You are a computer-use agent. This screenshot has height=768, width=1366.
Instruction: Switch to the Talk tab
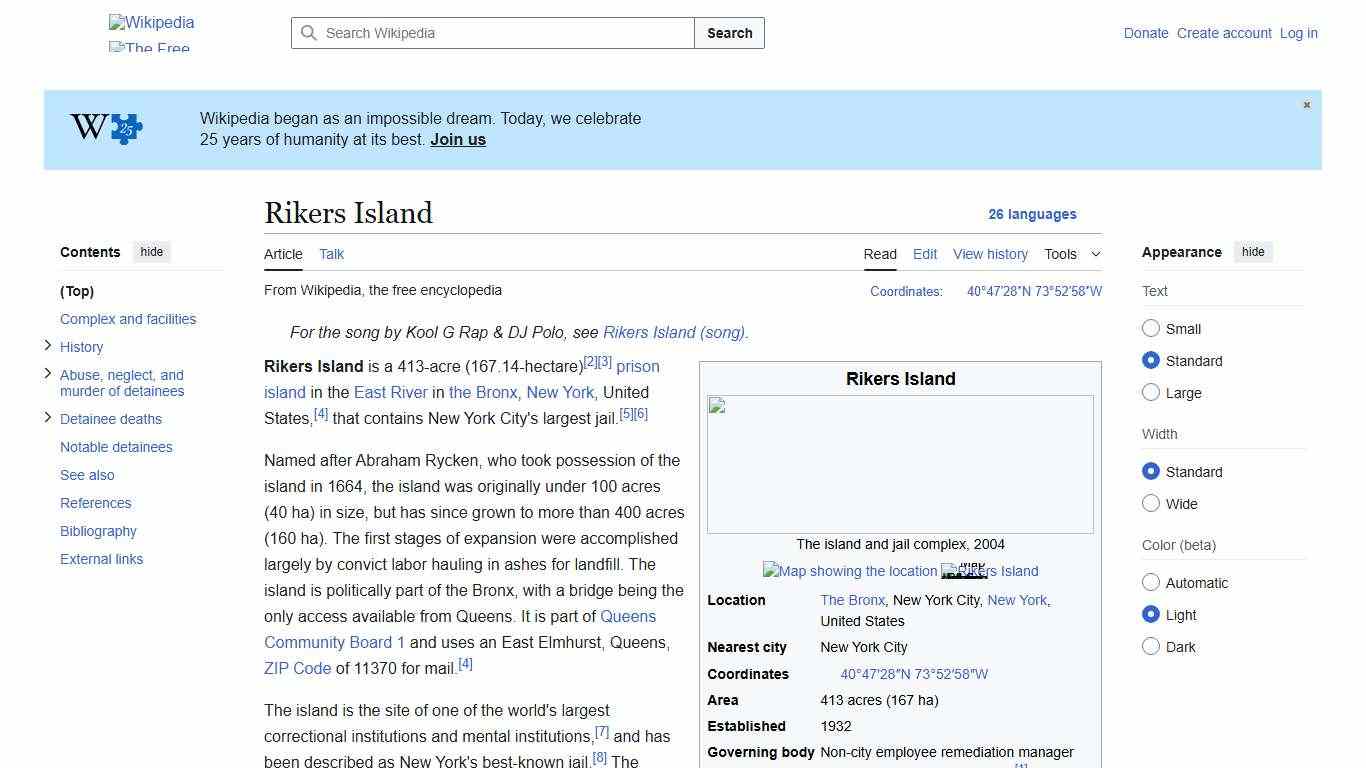[331, 254]
